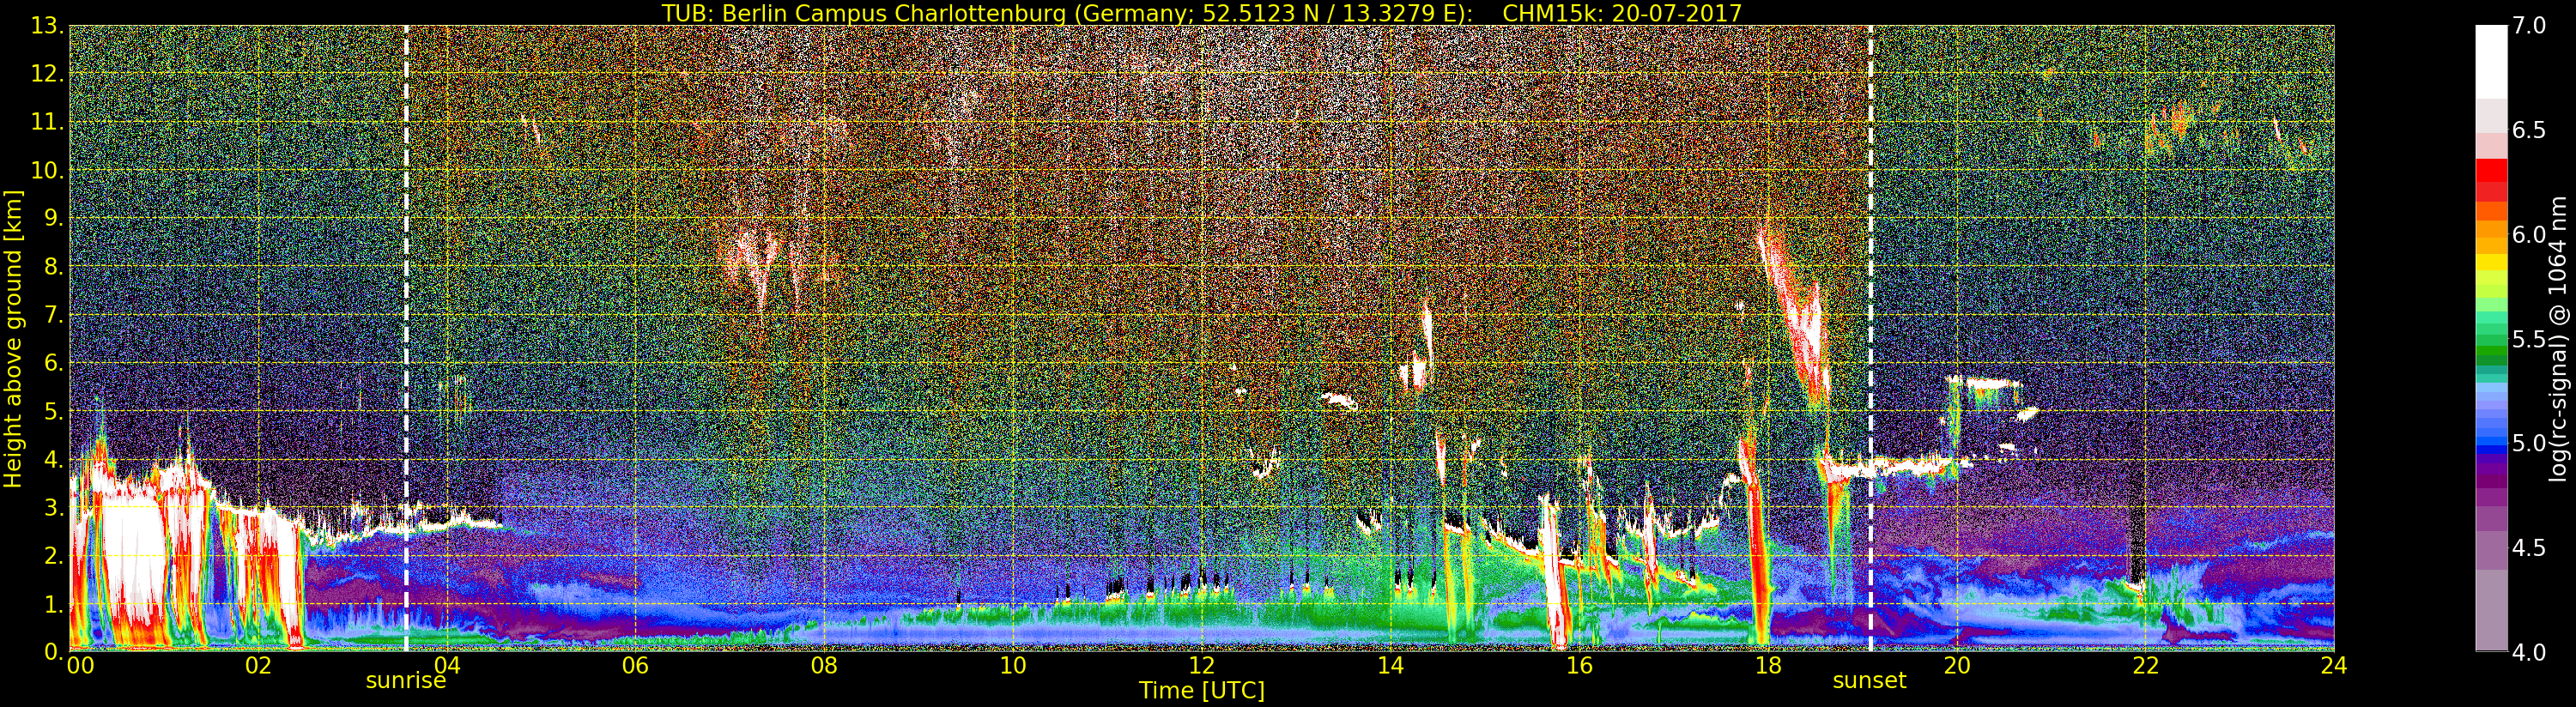Click the sunset label below the axis
Image resolution: width=2576 pixels, height=707 pixels.
tap(1869, 681)
